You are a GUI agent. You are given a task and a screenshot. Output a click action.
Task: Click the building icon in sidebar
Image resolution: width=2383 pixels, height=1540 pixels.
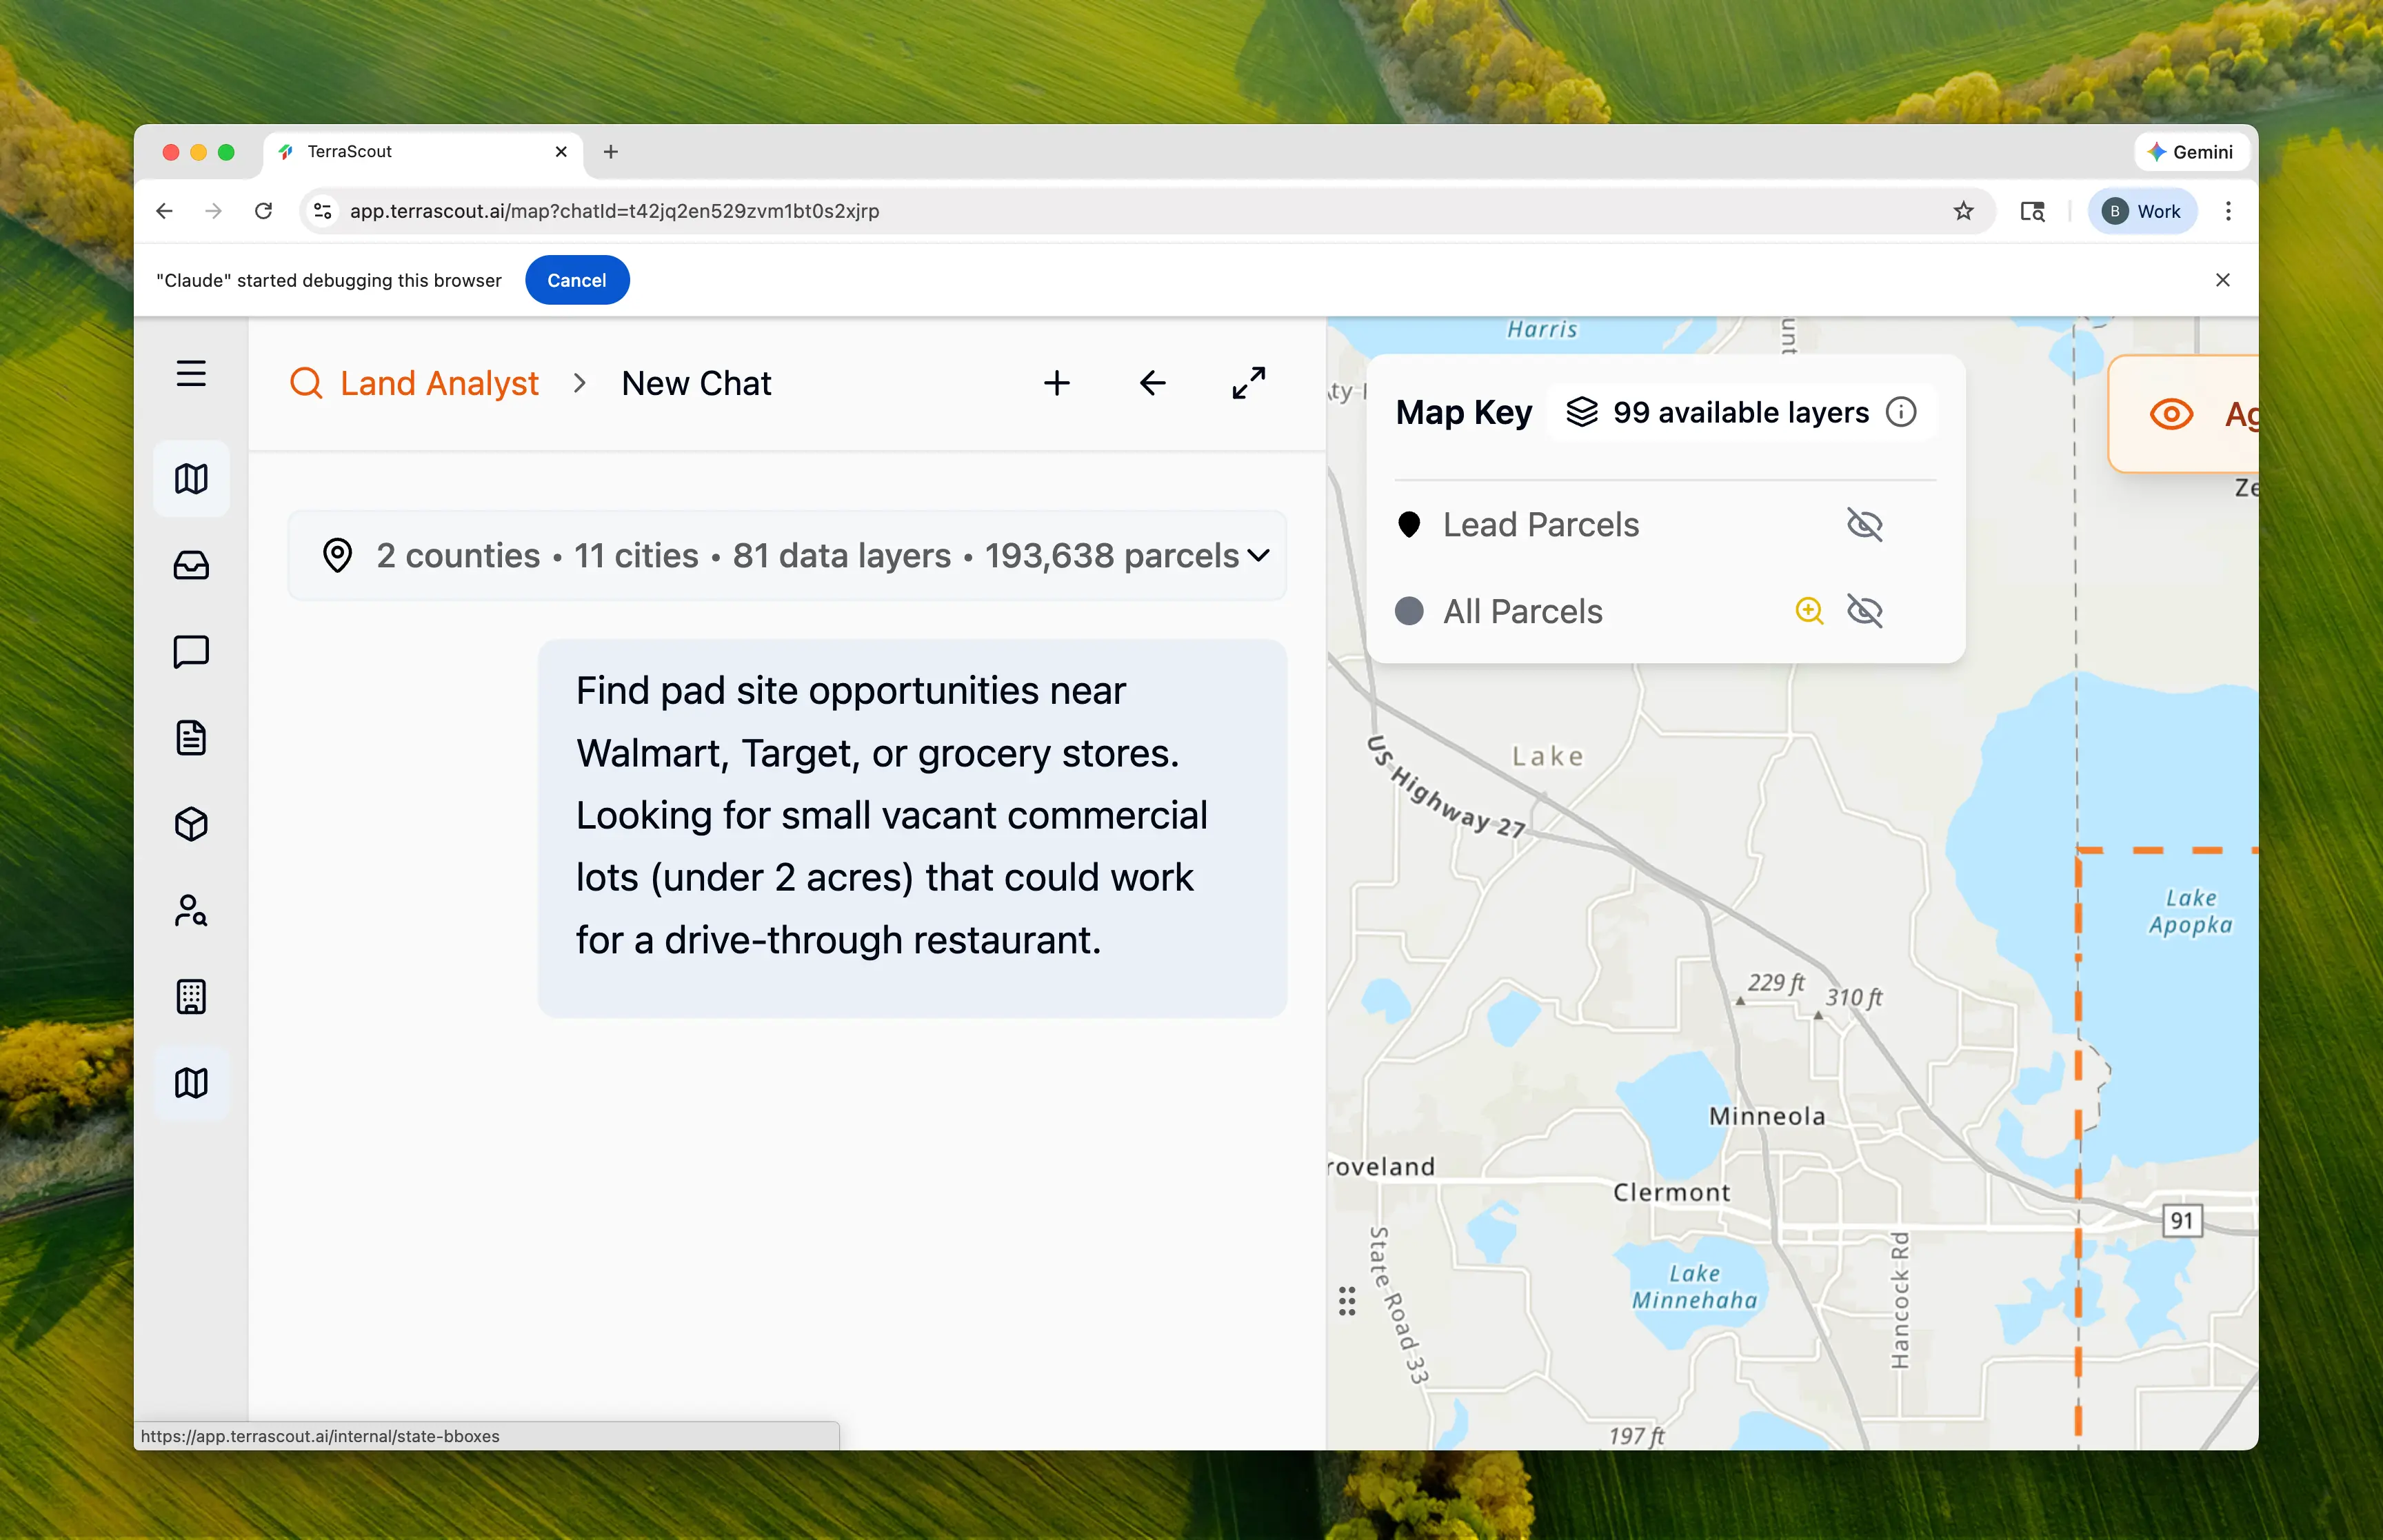coord(191,996)
